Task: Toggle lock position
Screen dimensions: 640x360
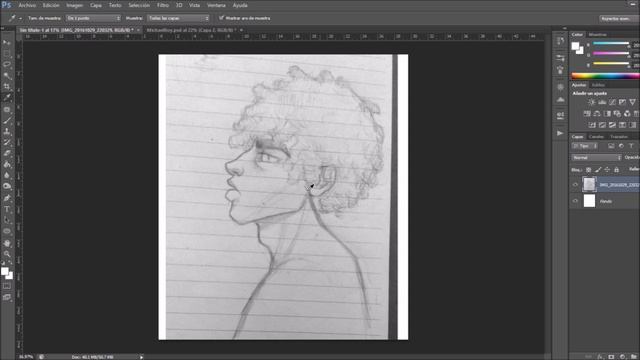Action: click(607, 170)
